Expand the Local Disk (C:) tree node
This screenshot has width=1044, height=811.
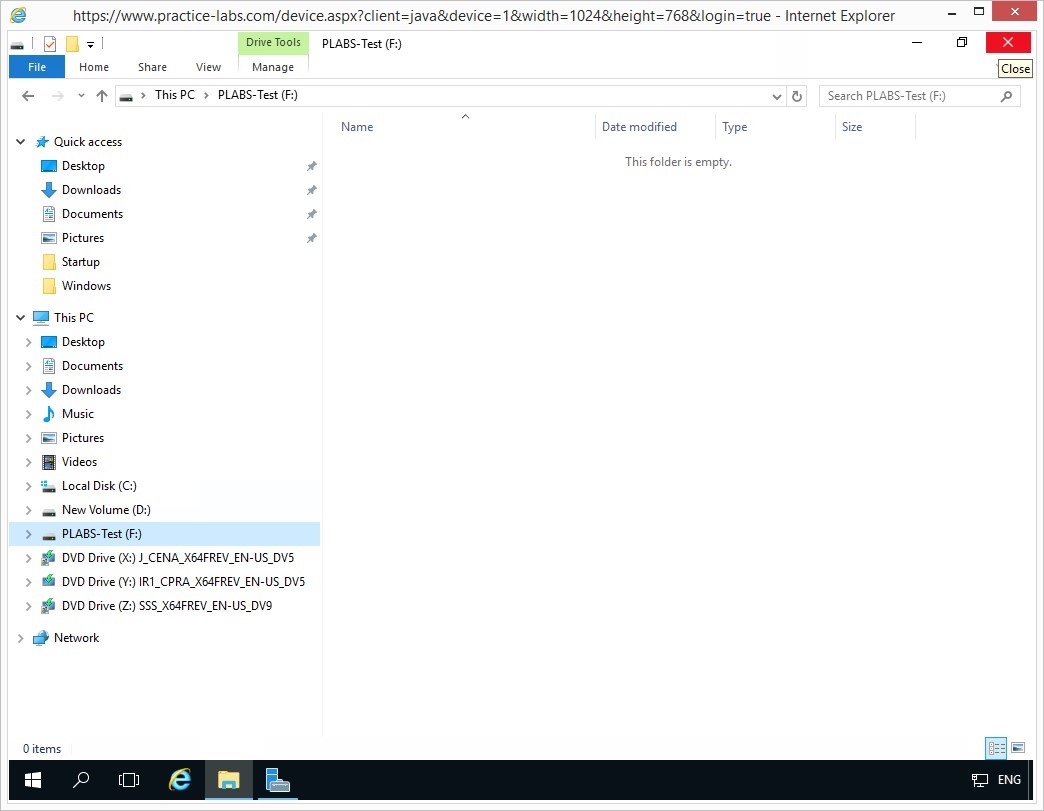pos(28,486)
